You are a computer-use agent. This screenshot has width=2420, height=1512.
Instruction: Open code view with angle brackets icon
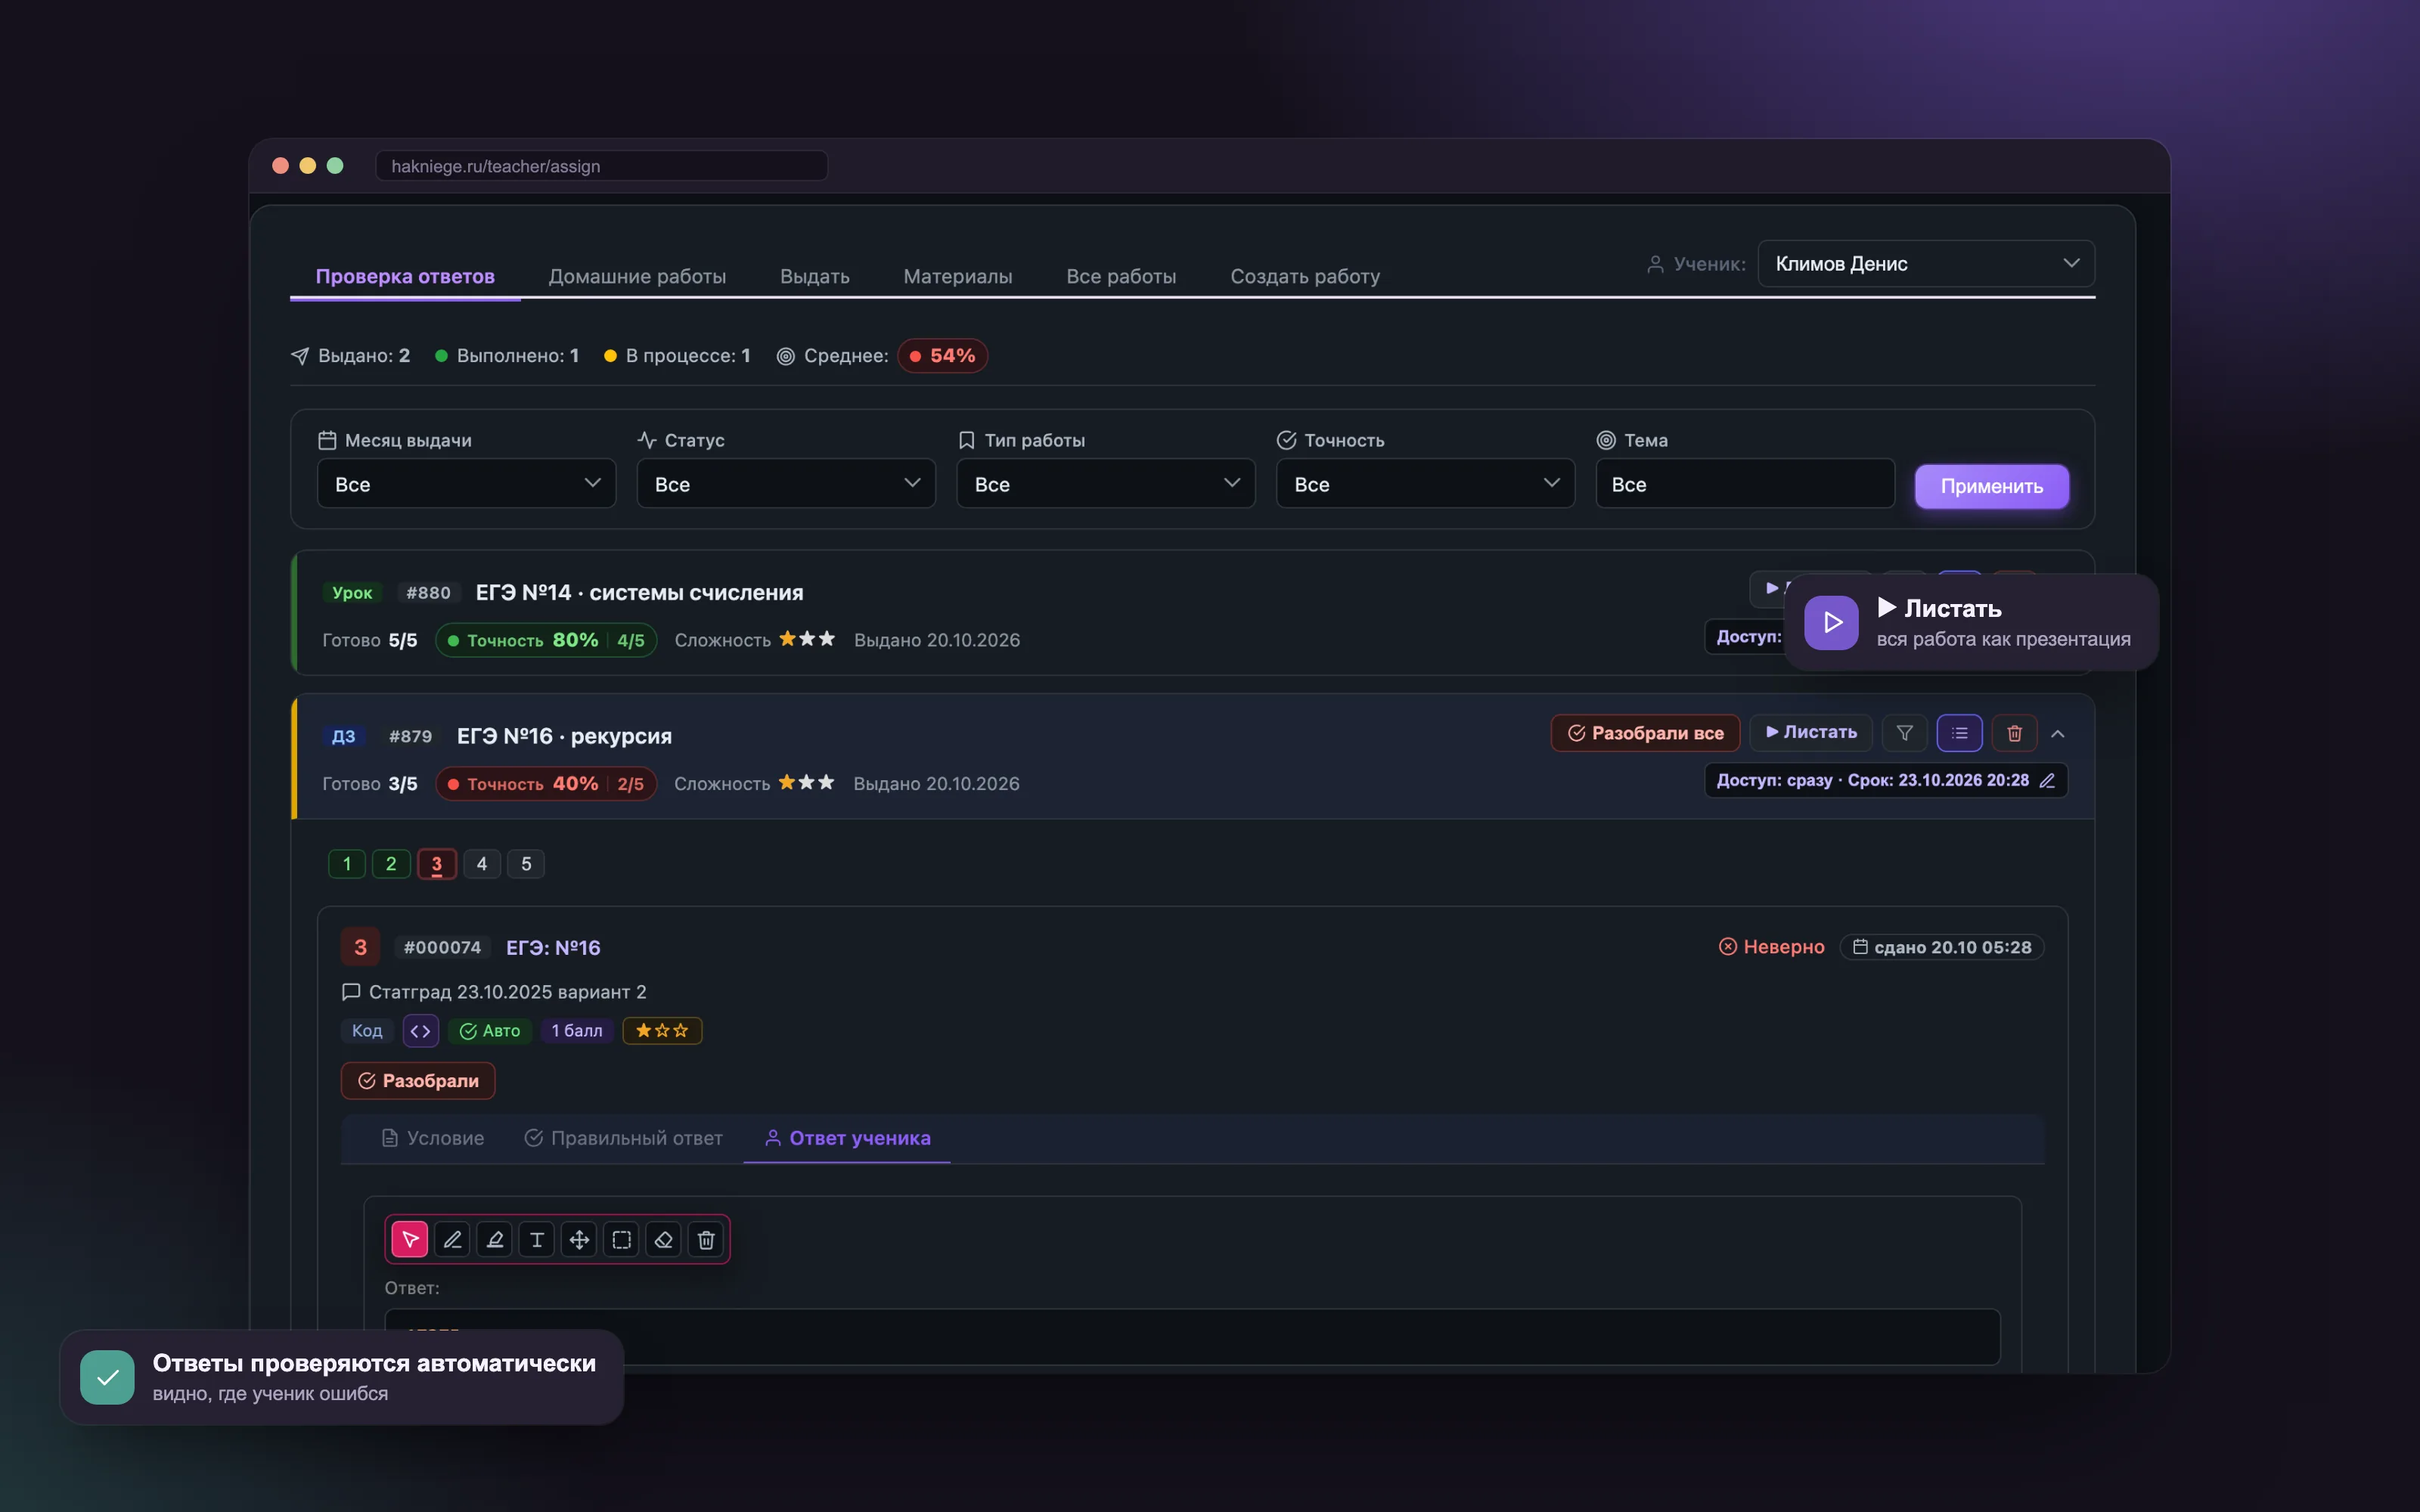421,1031
